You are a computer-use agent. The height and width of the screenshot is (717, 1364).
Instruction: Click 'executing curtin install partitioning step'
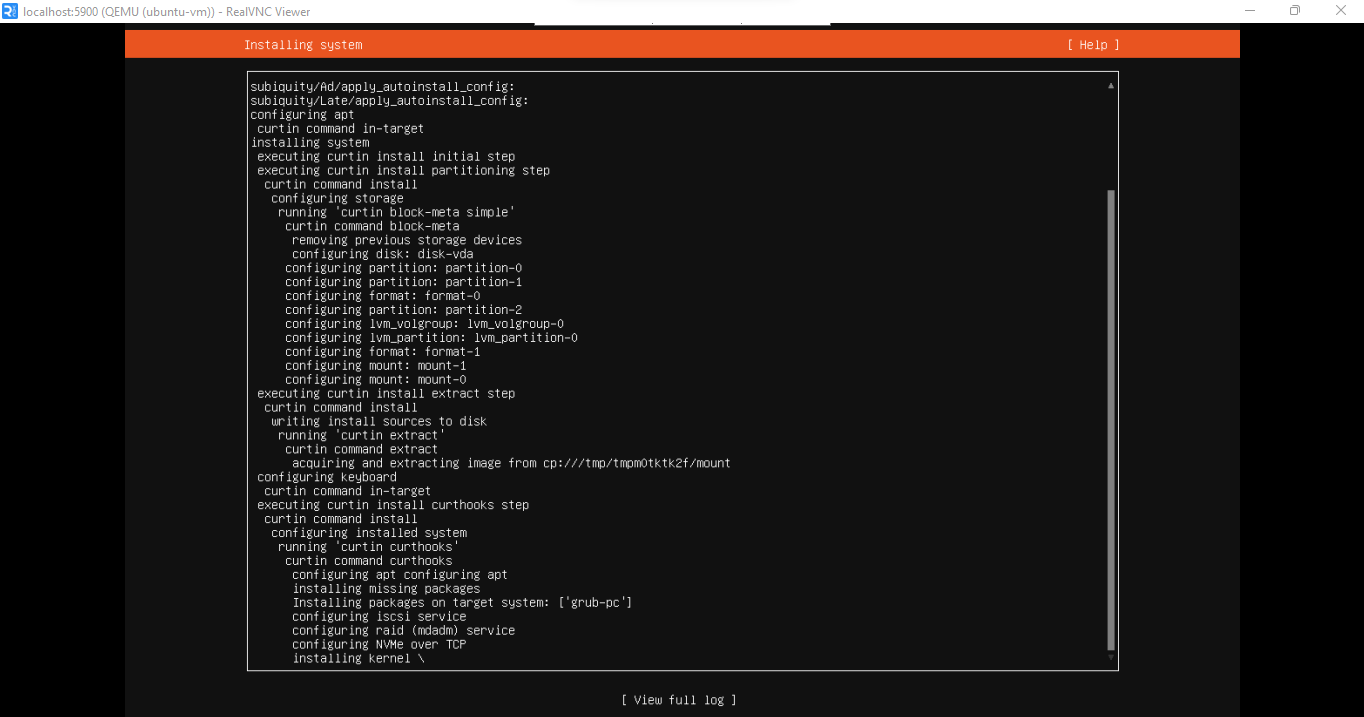pos(403,171)
